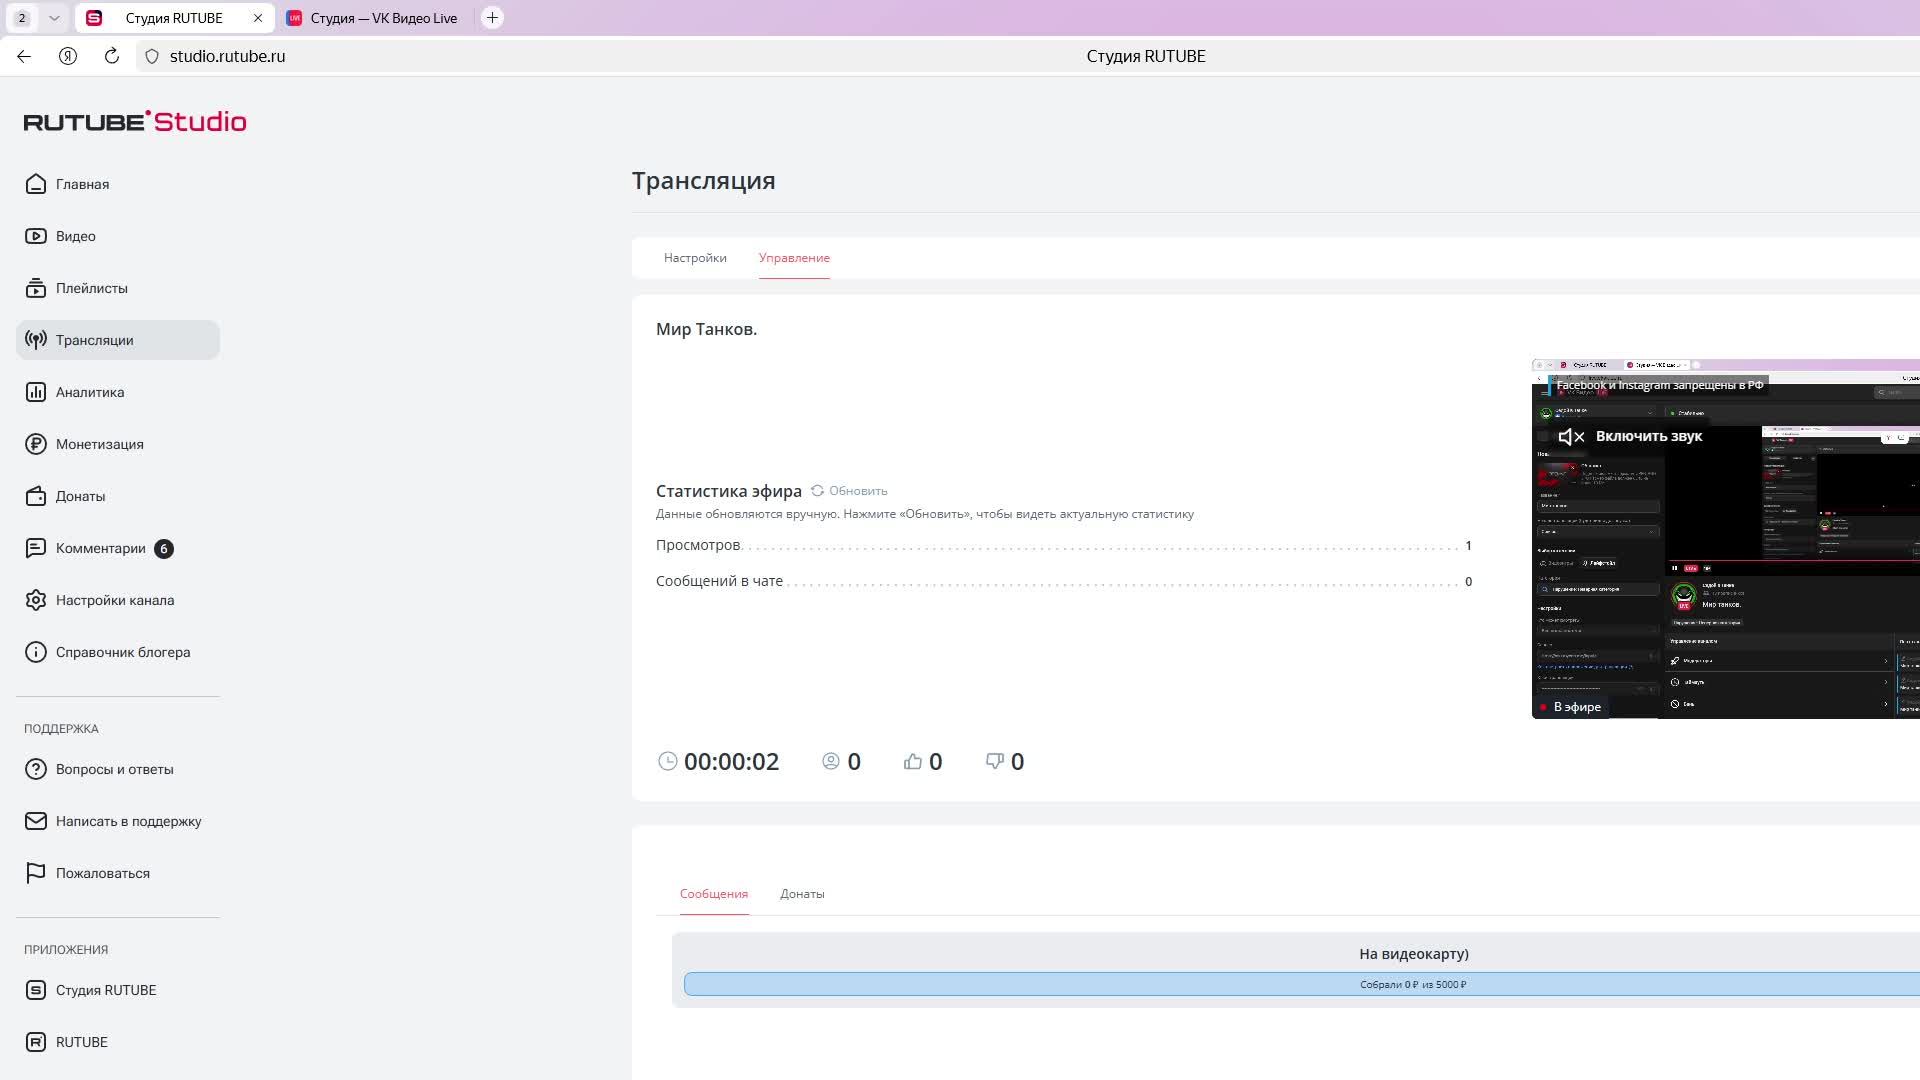Open Аналитика chart icon
Screen dimensions: 1920x1080
click(x=36, y=392)
